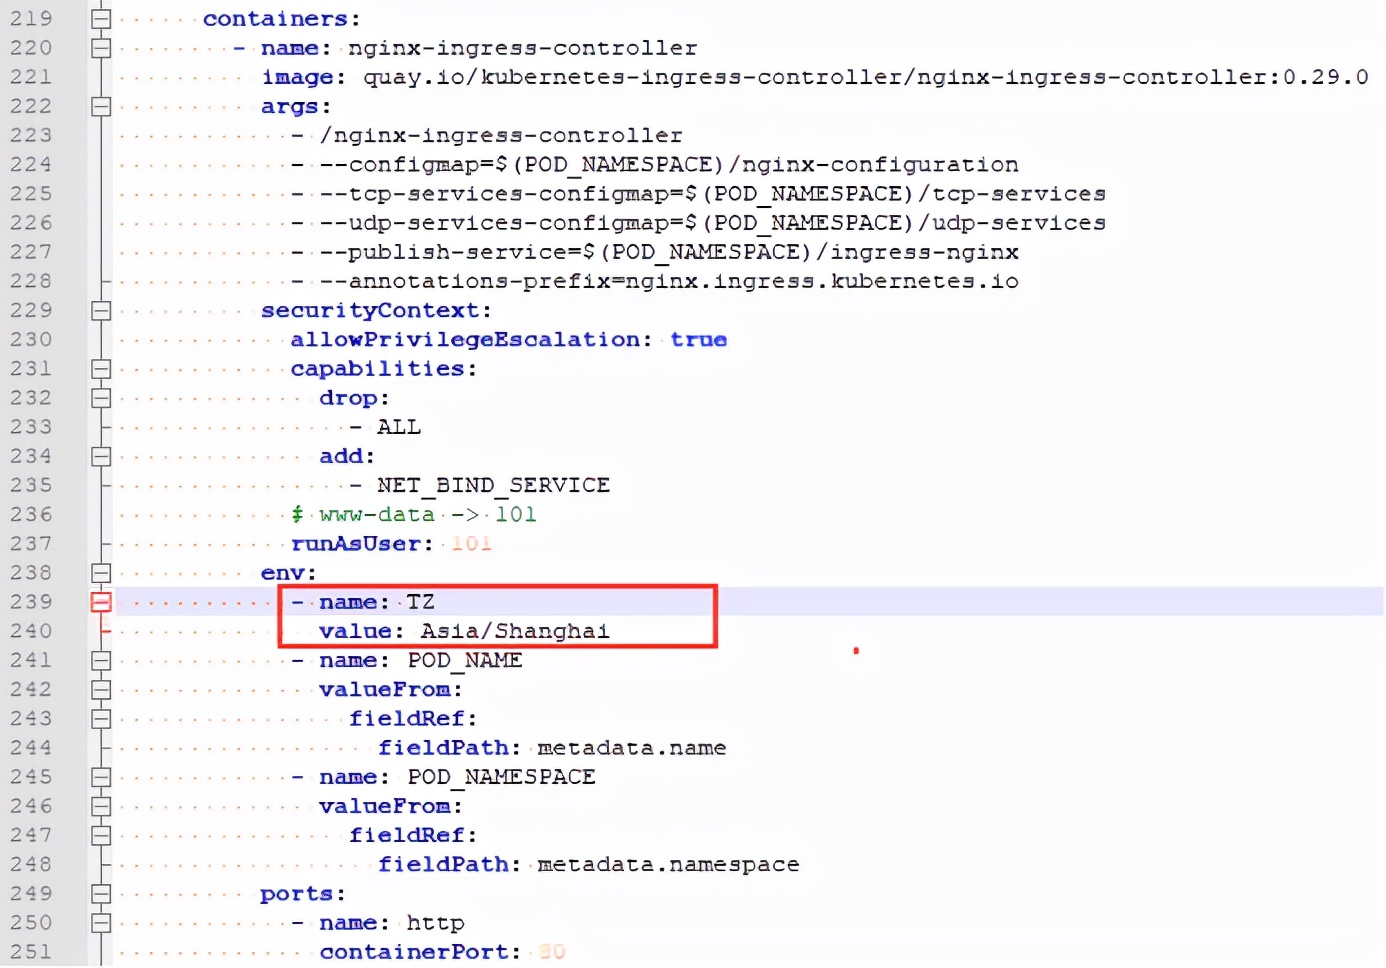Click the '--tcp-services-configmap' argument

712,193
